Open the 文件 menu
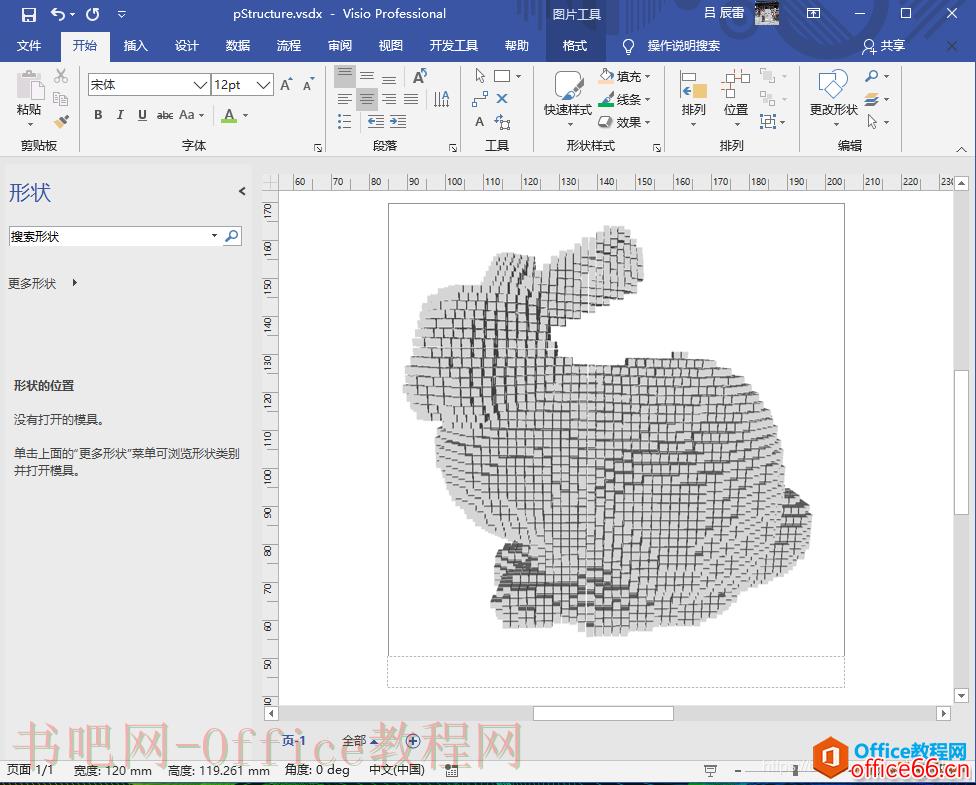Image resolution: width=976 pixels, height=785 pixels. (x=29, y=45)
